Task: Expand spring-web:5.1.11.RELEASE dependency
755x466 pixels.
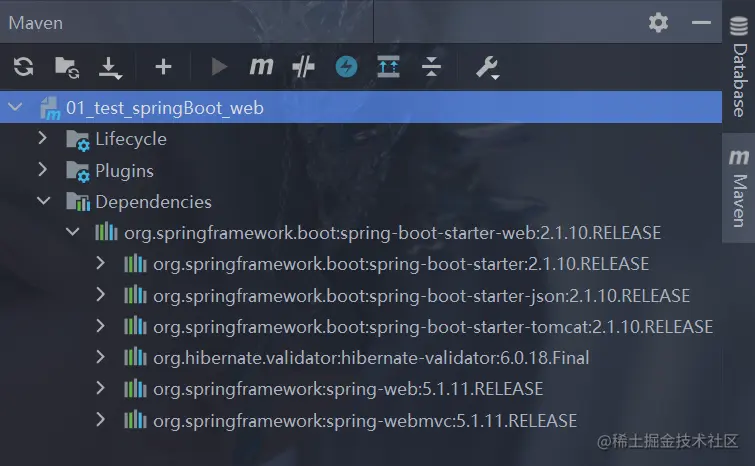Action: 100,388
